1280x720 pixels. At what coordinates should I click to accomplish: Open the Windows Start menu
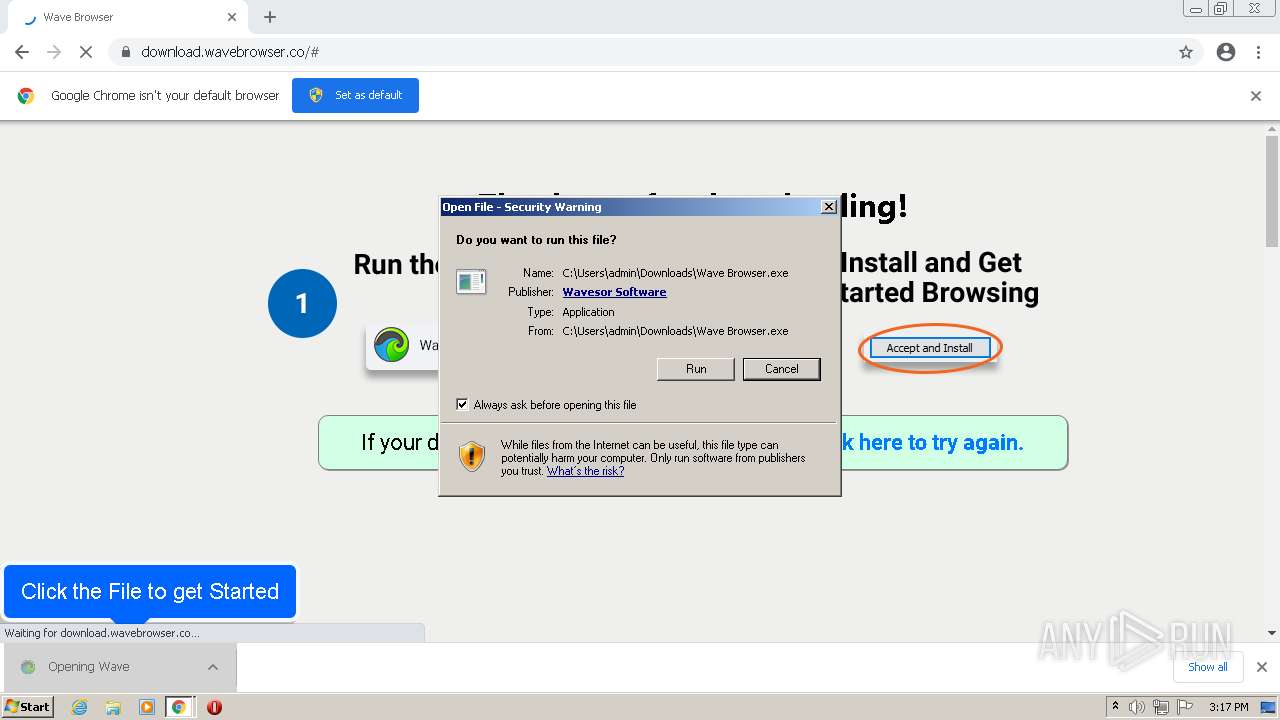click(x=28, y=706)
